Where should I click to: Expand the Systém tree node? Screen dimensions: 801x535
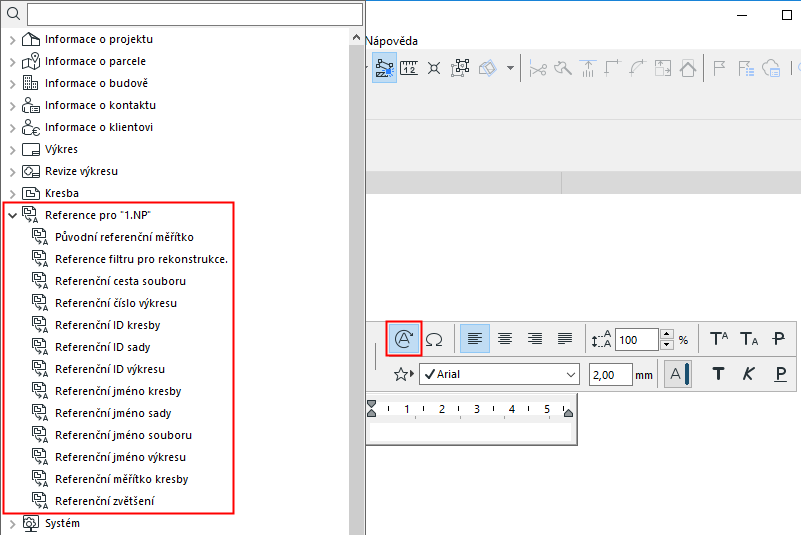[x=13, y=524]
